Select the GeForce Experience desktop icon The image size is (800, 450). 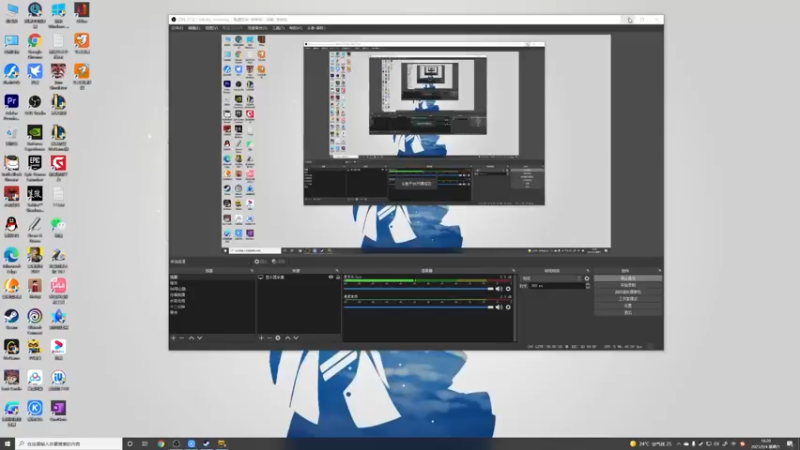click(x=35, y=137)
